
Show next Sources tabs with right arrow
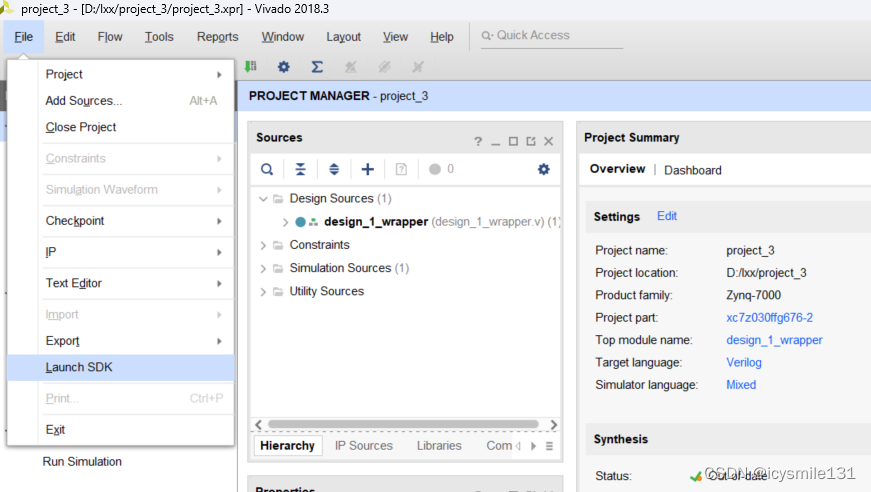534,446
